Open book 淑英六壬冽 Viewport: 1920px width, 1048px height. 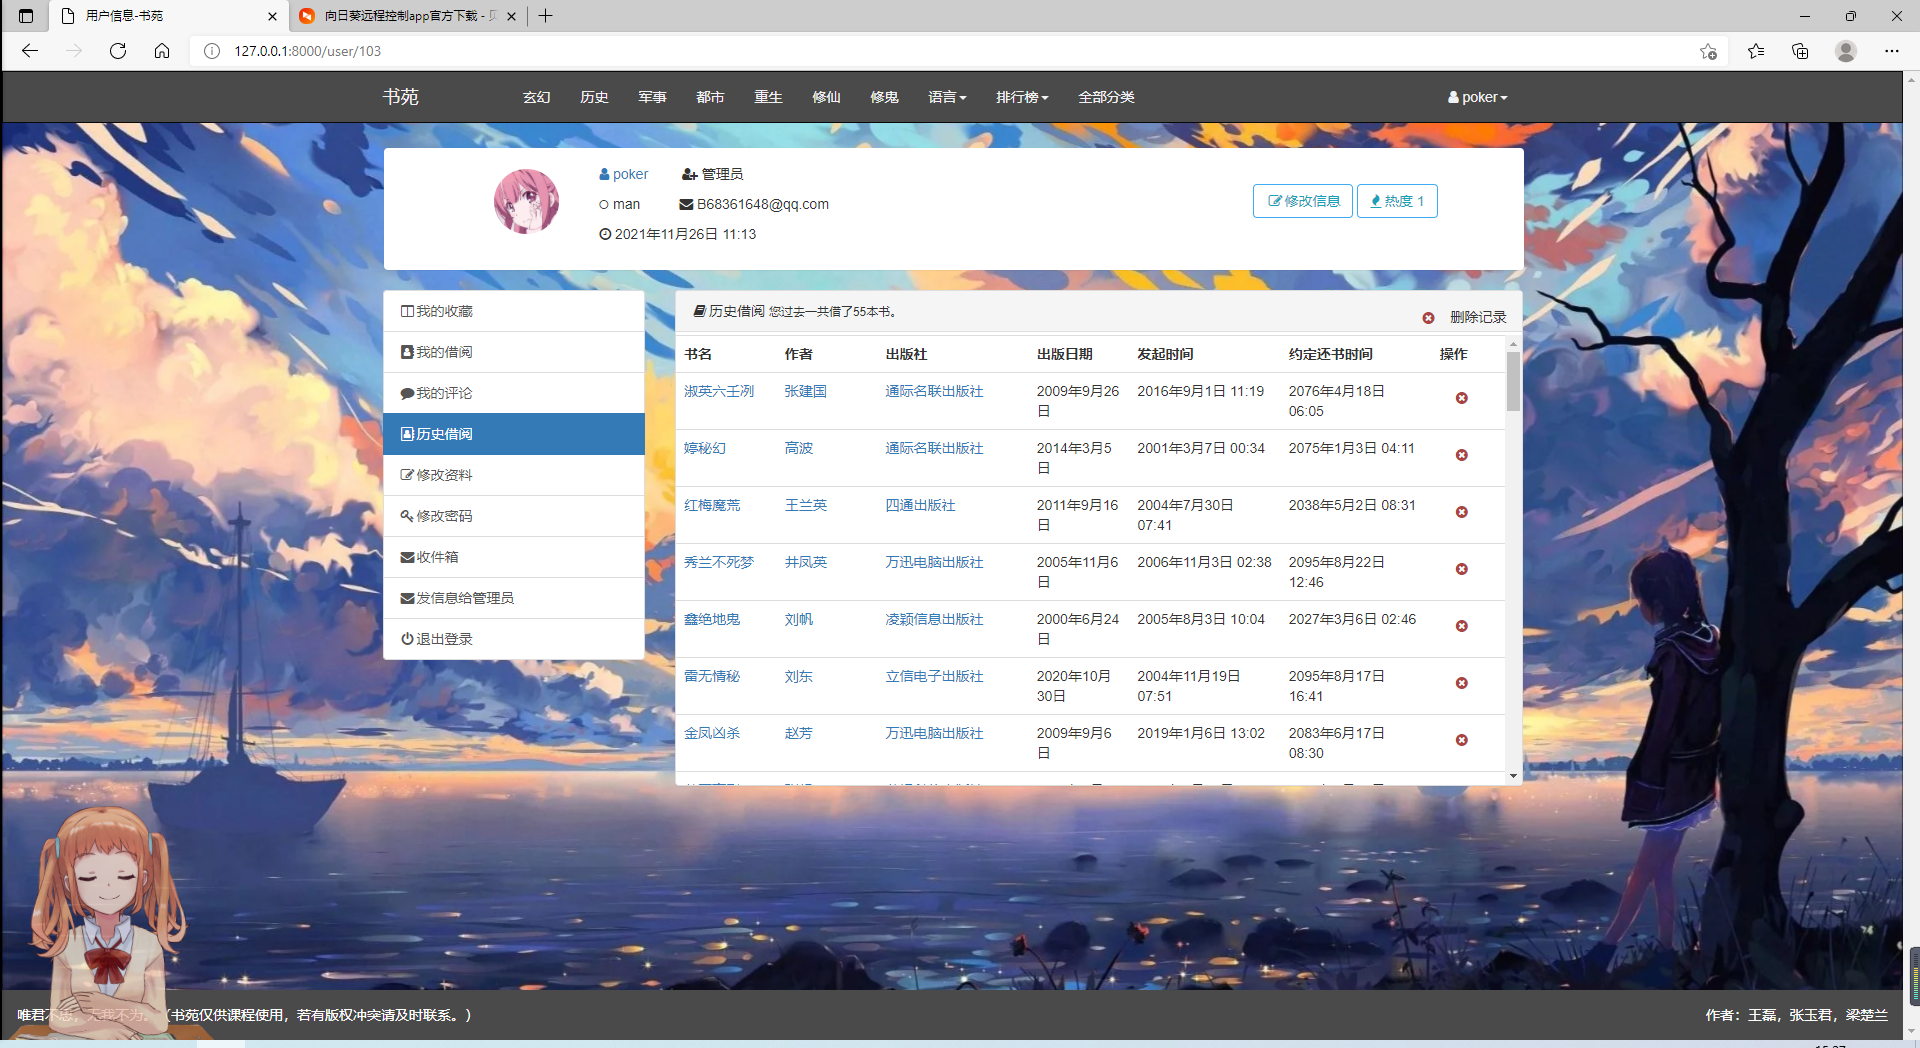pos(718,391)
